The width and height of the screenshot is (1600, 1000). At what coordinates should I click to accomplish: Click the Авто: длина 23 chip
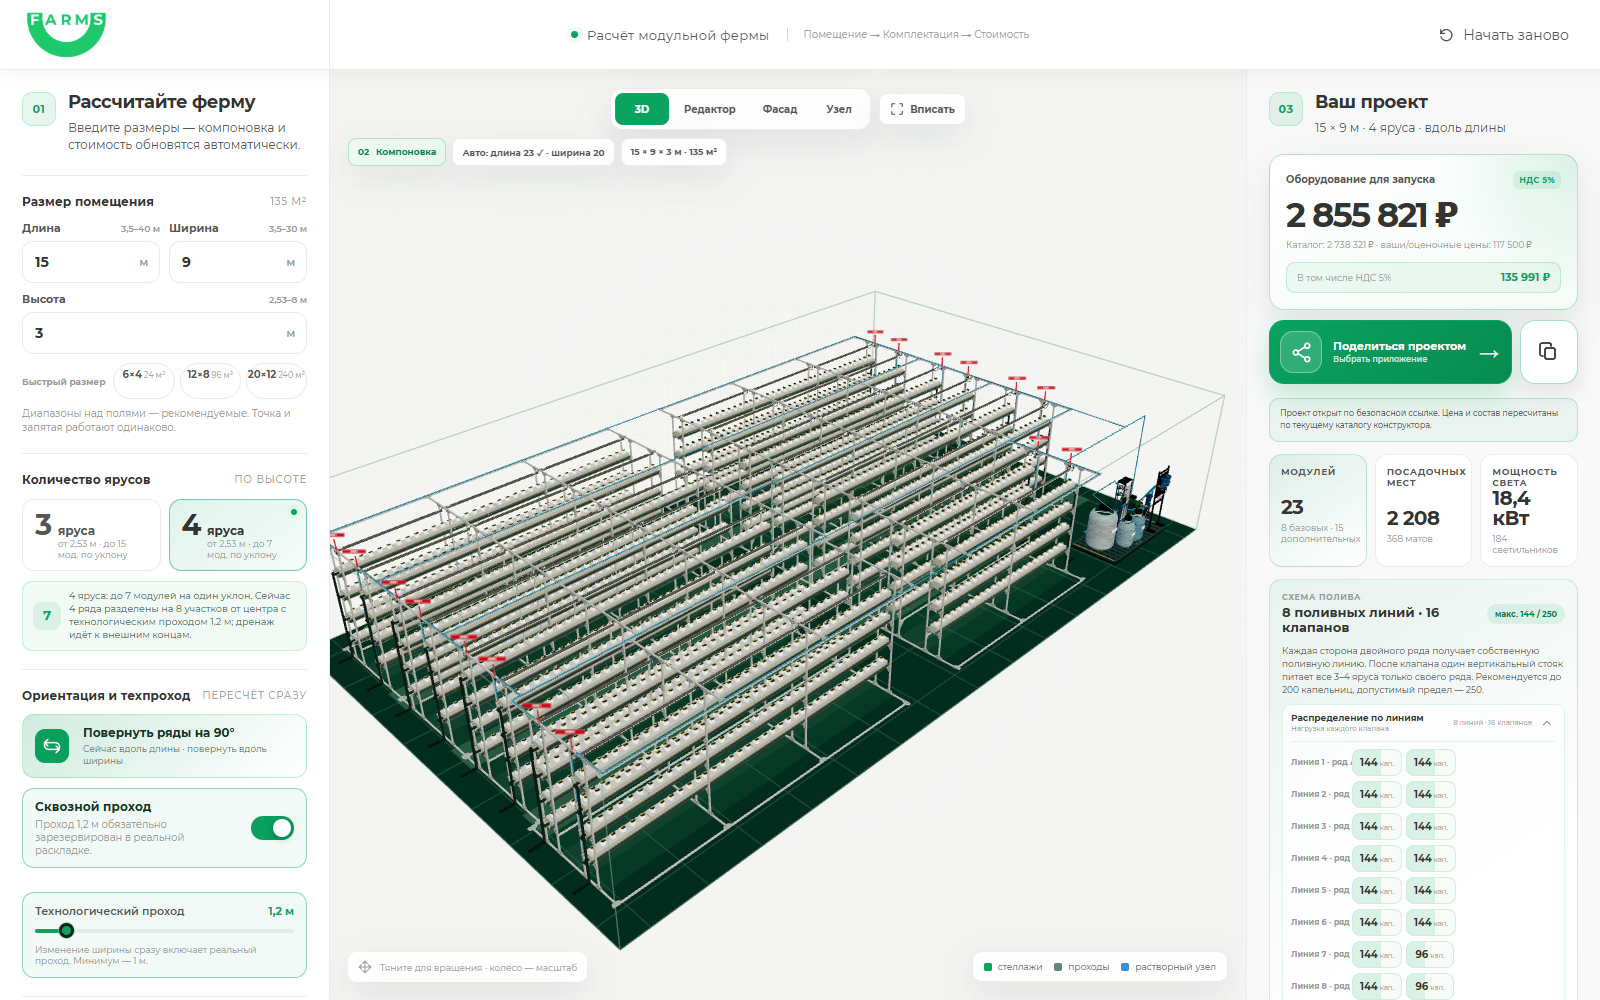click(x=534, y=153)
